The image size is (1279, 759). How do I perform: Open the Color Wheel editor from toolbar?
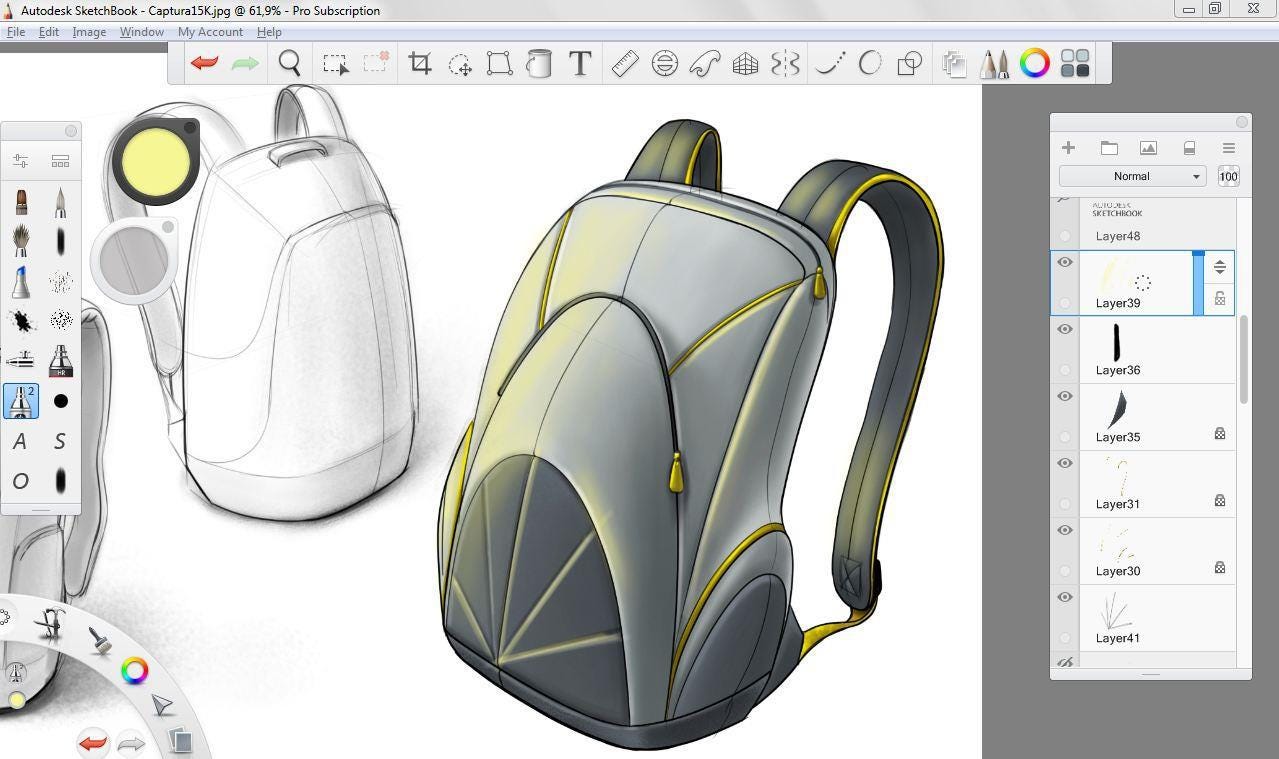tap(1035, 64)
